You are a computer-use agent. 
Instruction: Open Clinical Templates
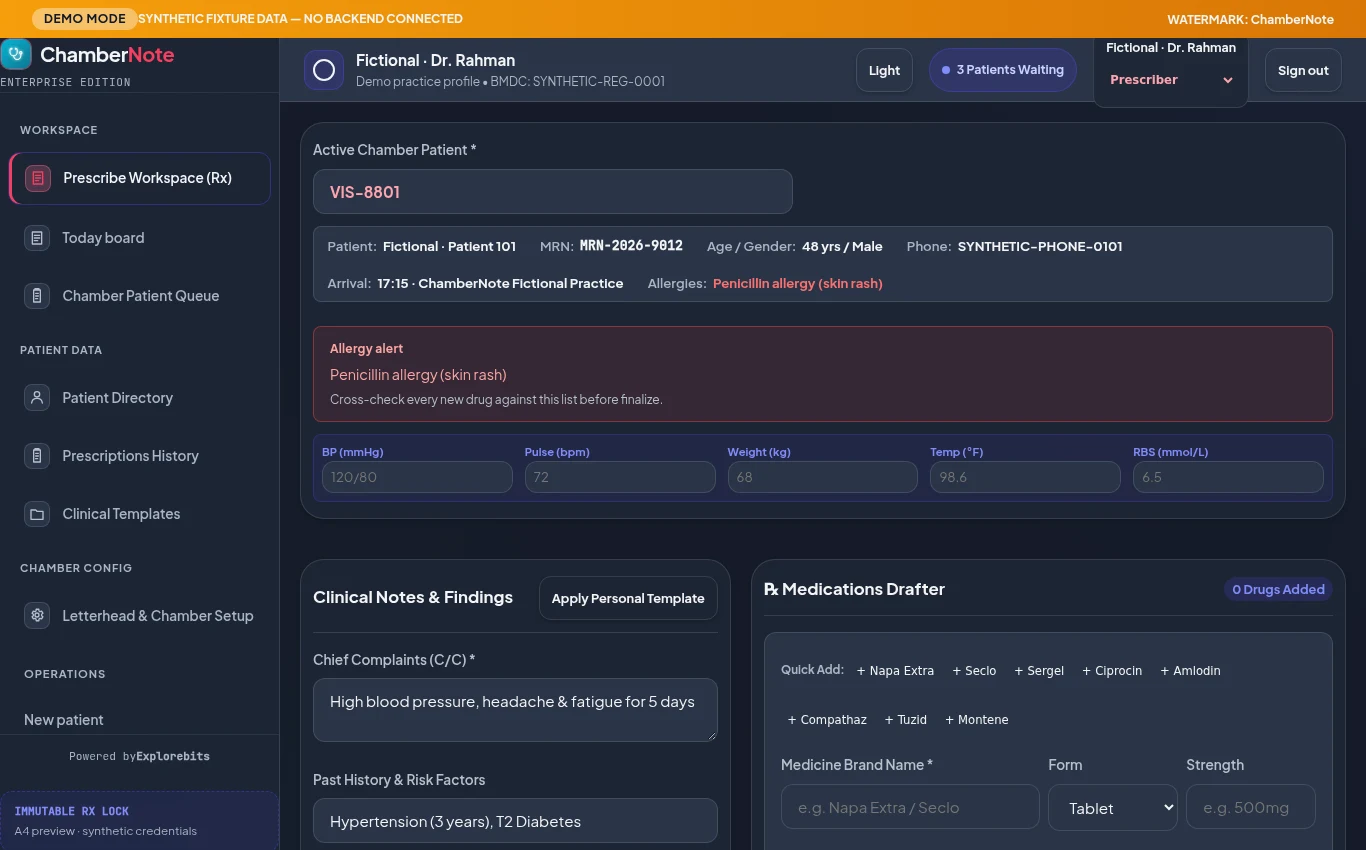pyautogui.click(x=140, y=514)
